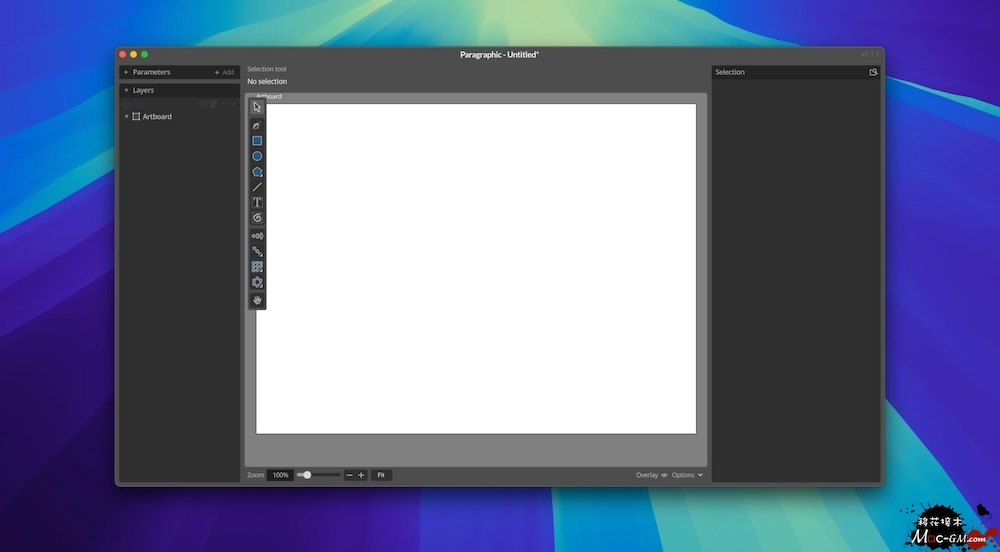Select the Pen tool
The image size is (1000, 552).
pos(257,126)
